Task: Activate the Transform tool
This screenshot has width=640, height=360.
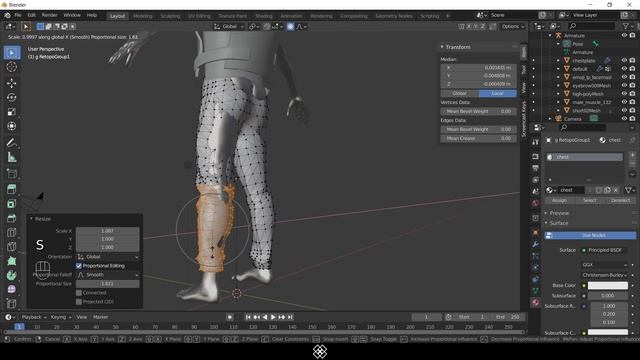Action: [x=12, y=126]
